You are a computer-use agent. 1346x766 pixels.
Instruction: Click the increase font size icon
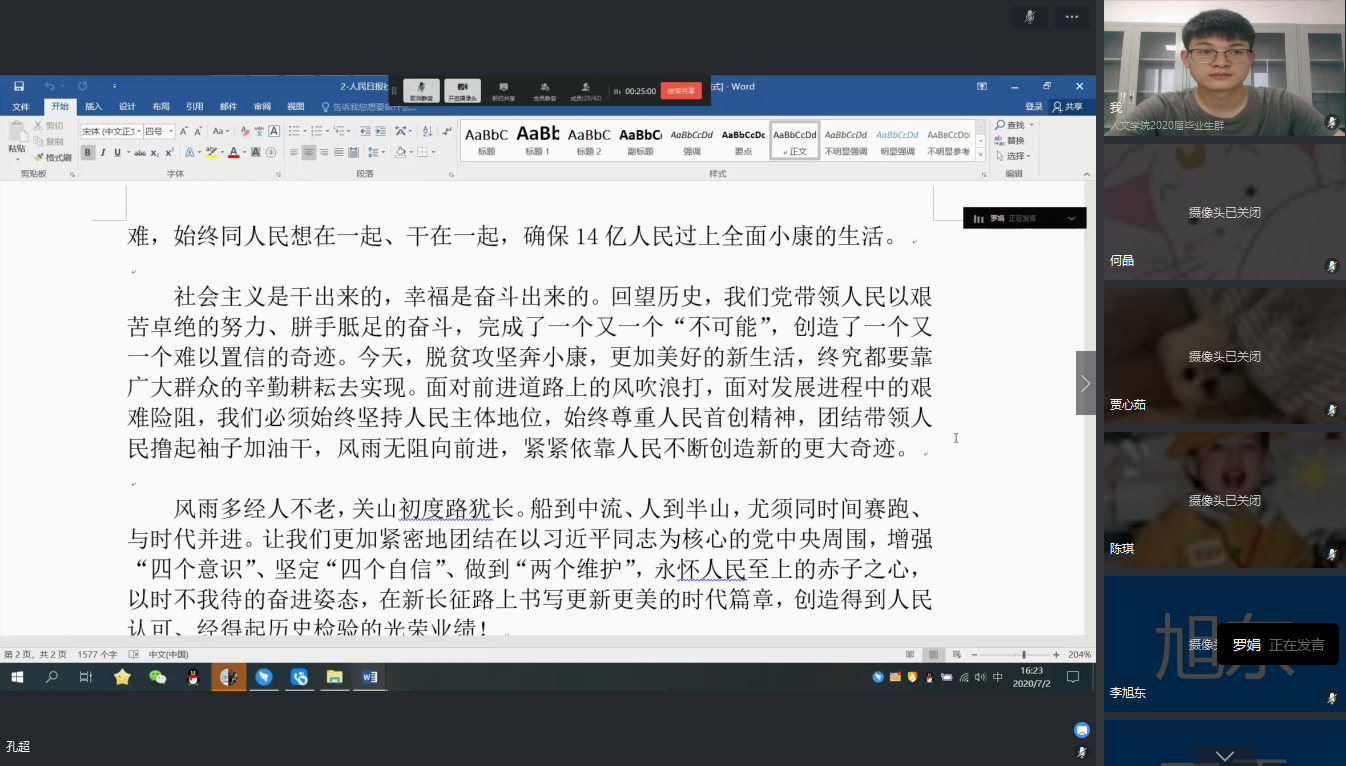pyautogui.click(x=185, y=132)
